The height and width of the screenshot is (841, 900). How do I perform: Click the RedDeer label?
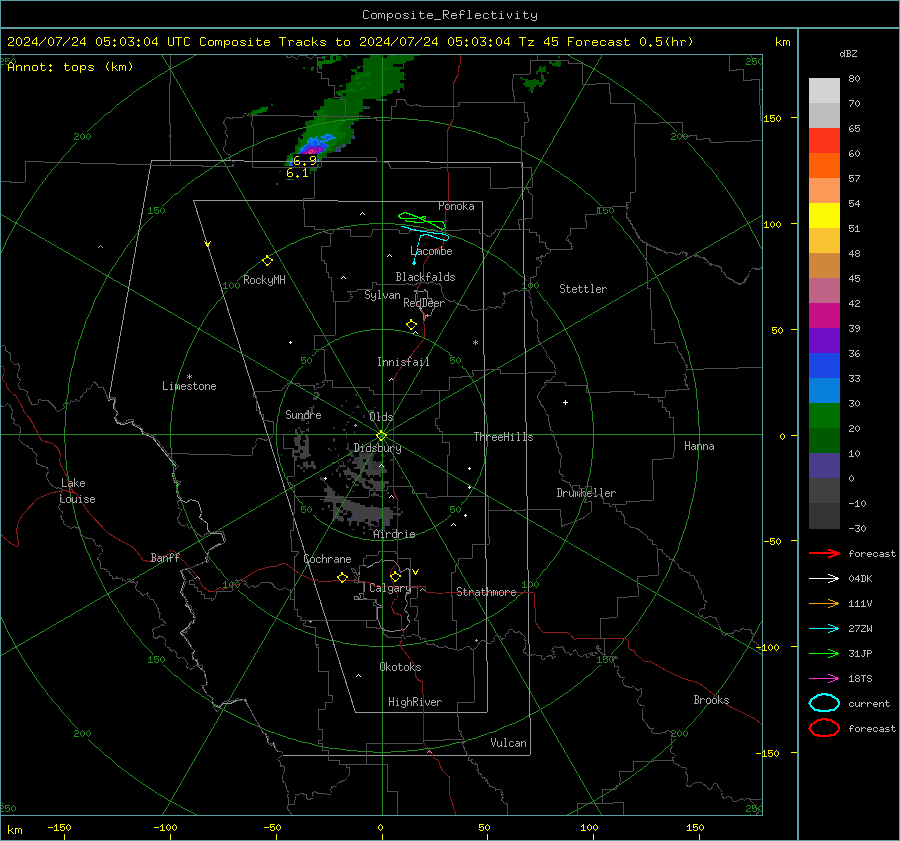point(424,303)
